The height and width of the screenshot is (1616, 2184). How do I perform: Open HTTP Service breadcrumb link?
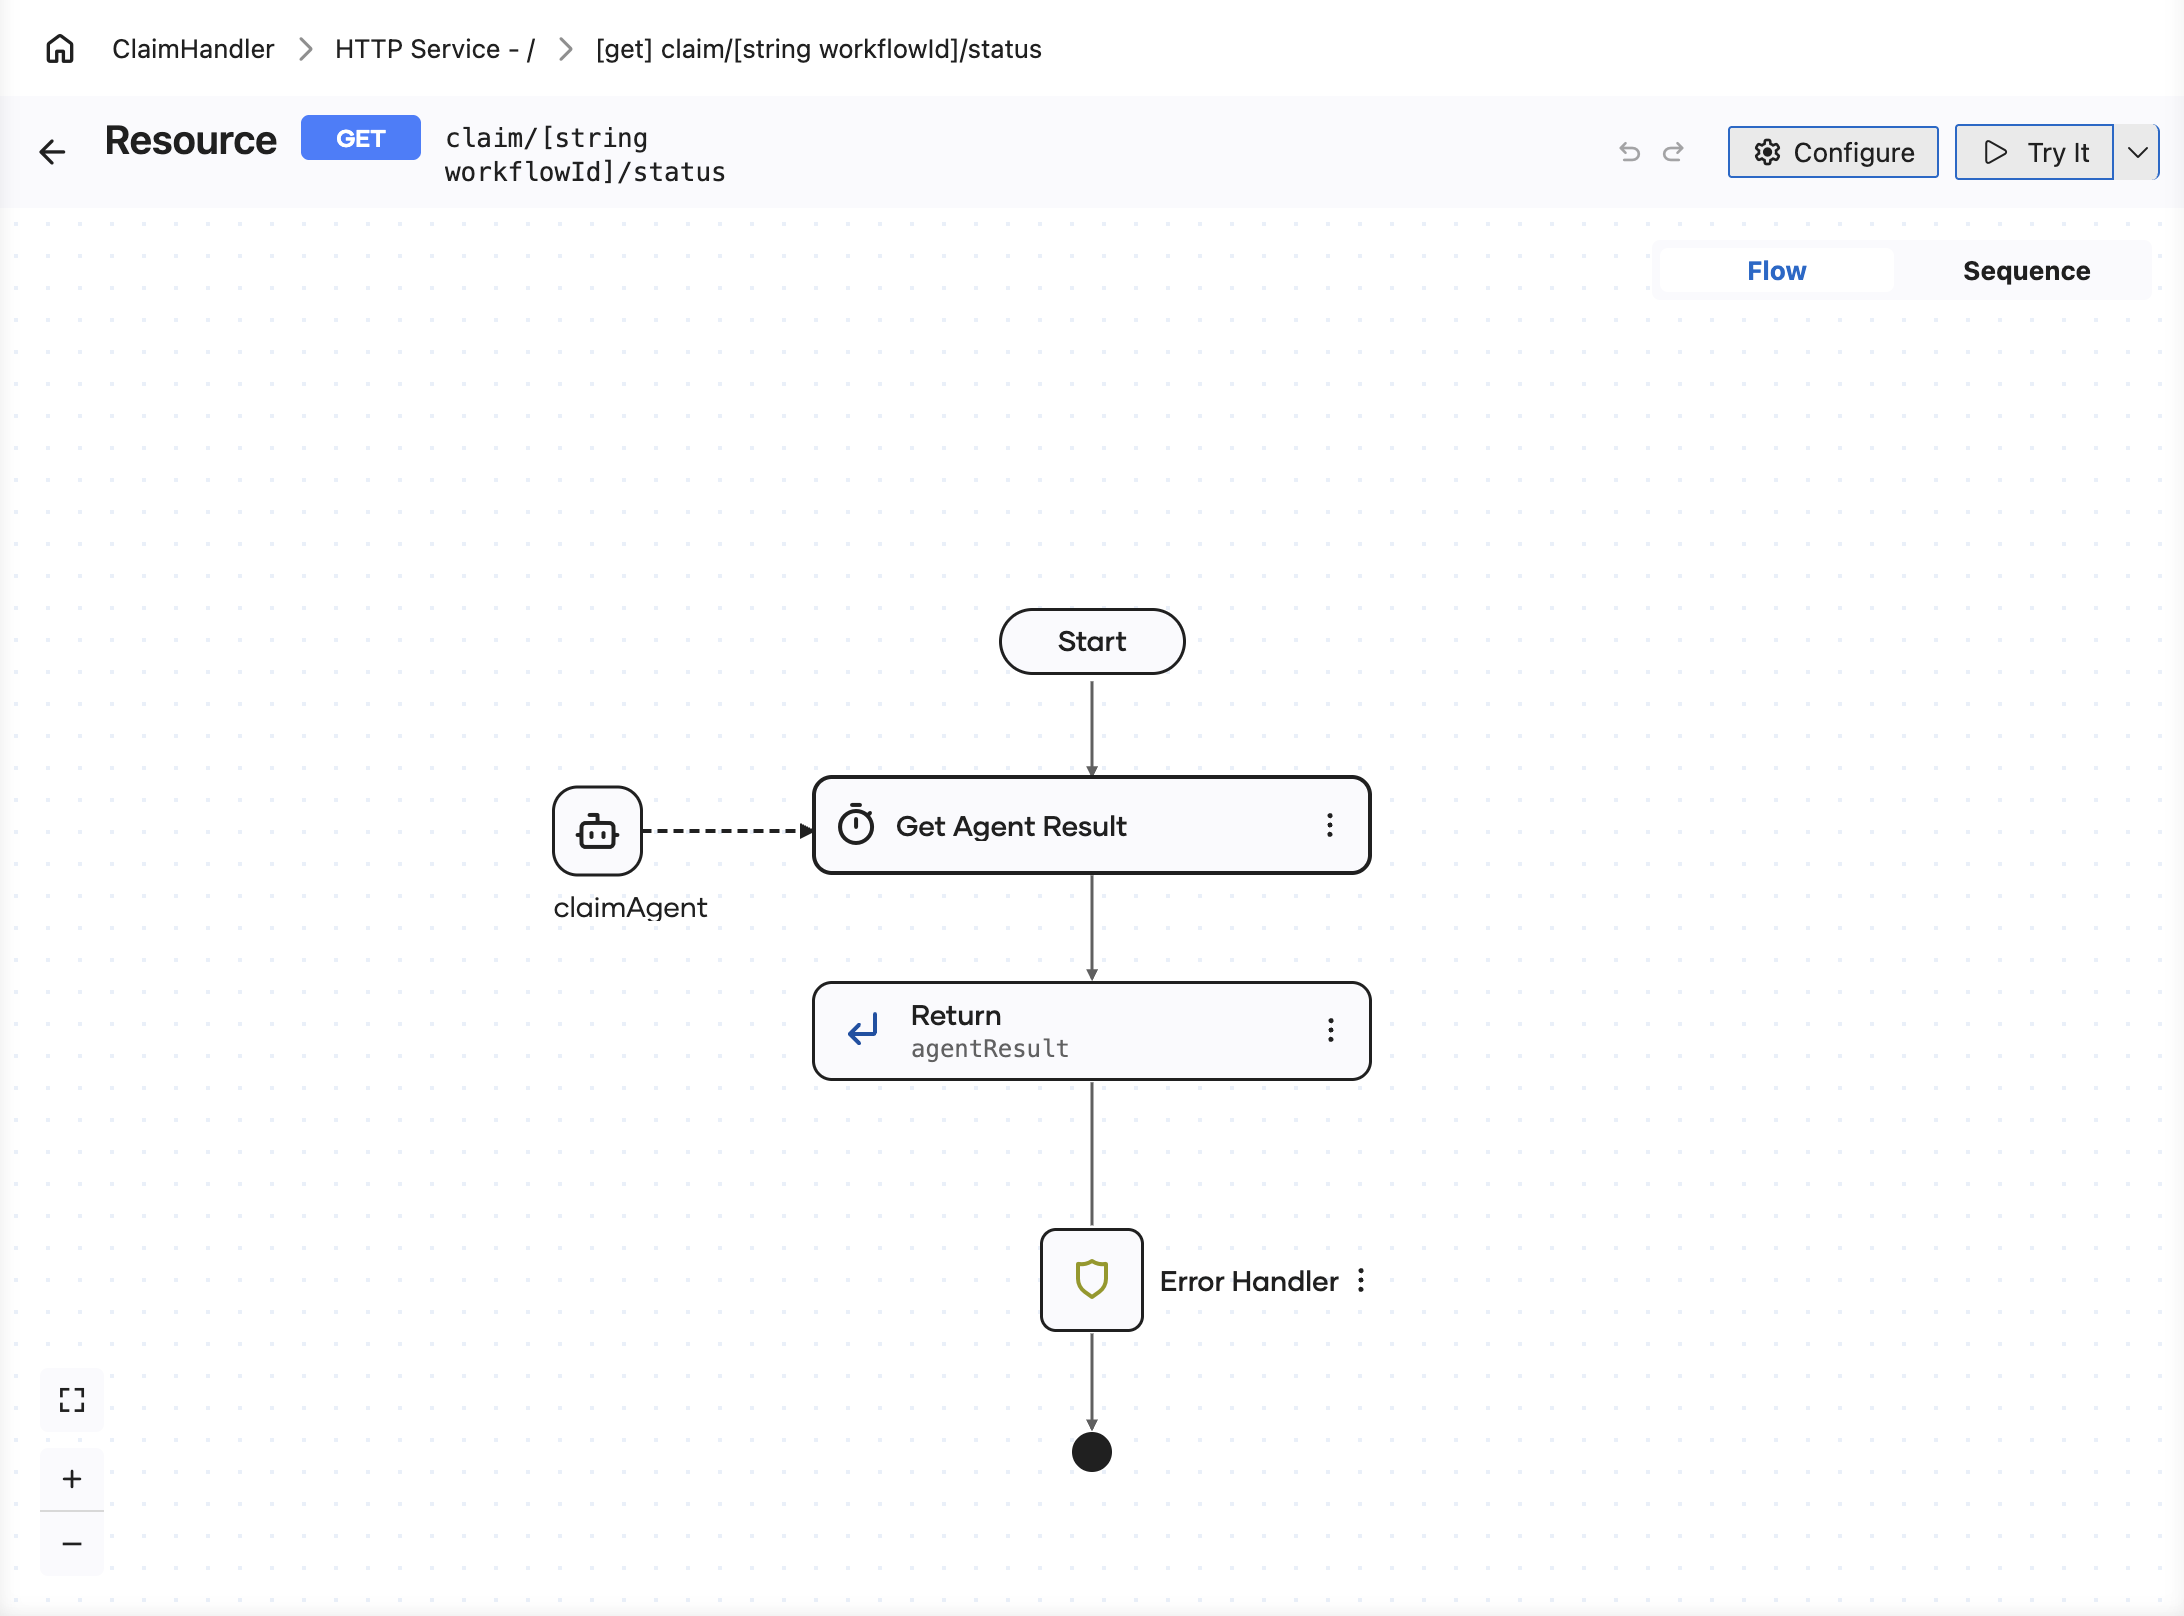(435, 49)
